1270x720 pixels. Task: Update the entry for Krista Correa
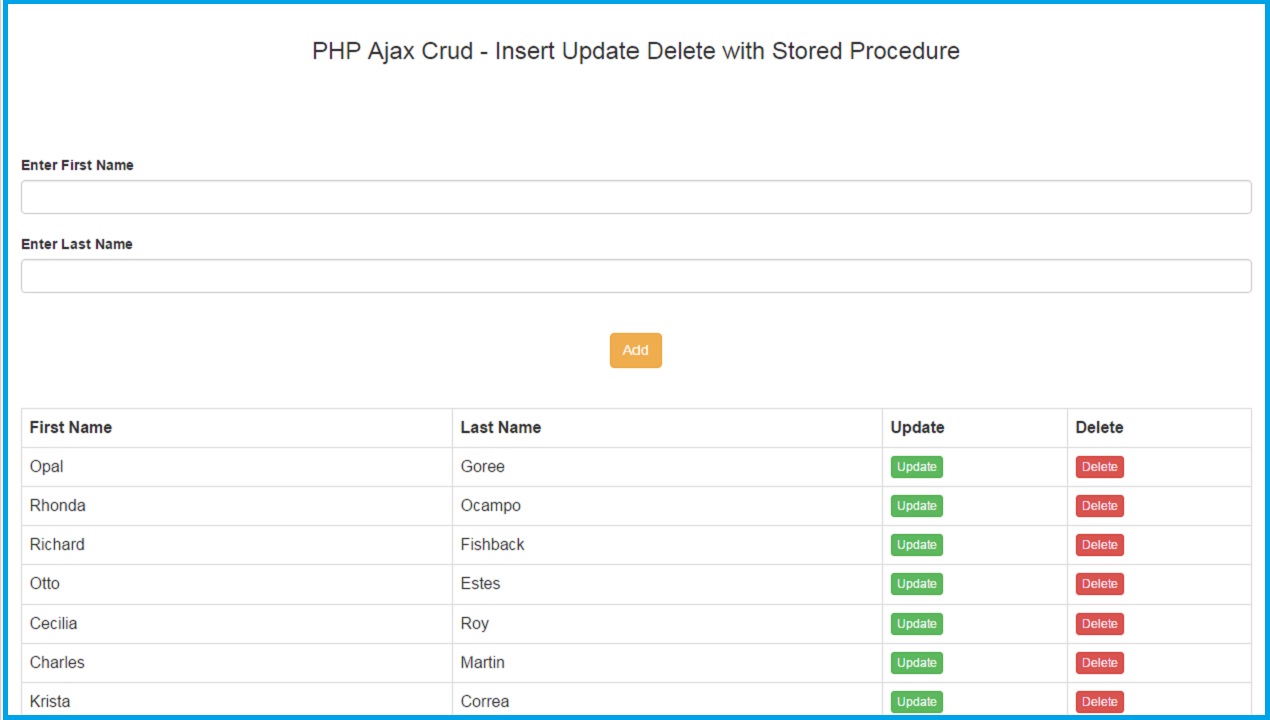(916, 701)
